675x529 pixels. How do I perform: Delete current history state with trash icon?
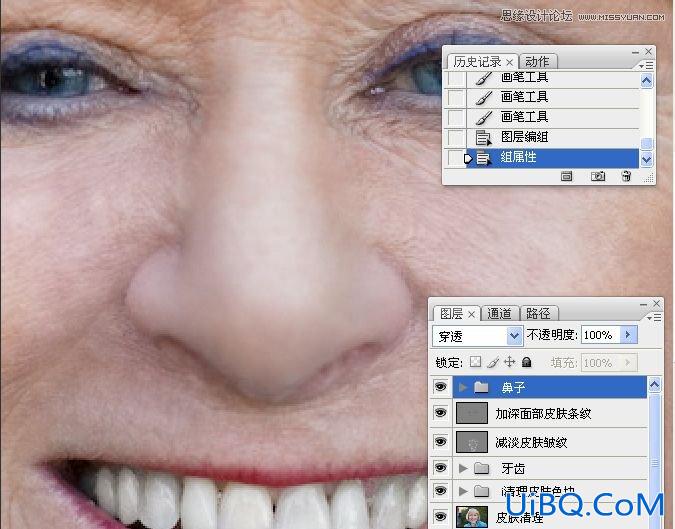[x=626, y=176]
